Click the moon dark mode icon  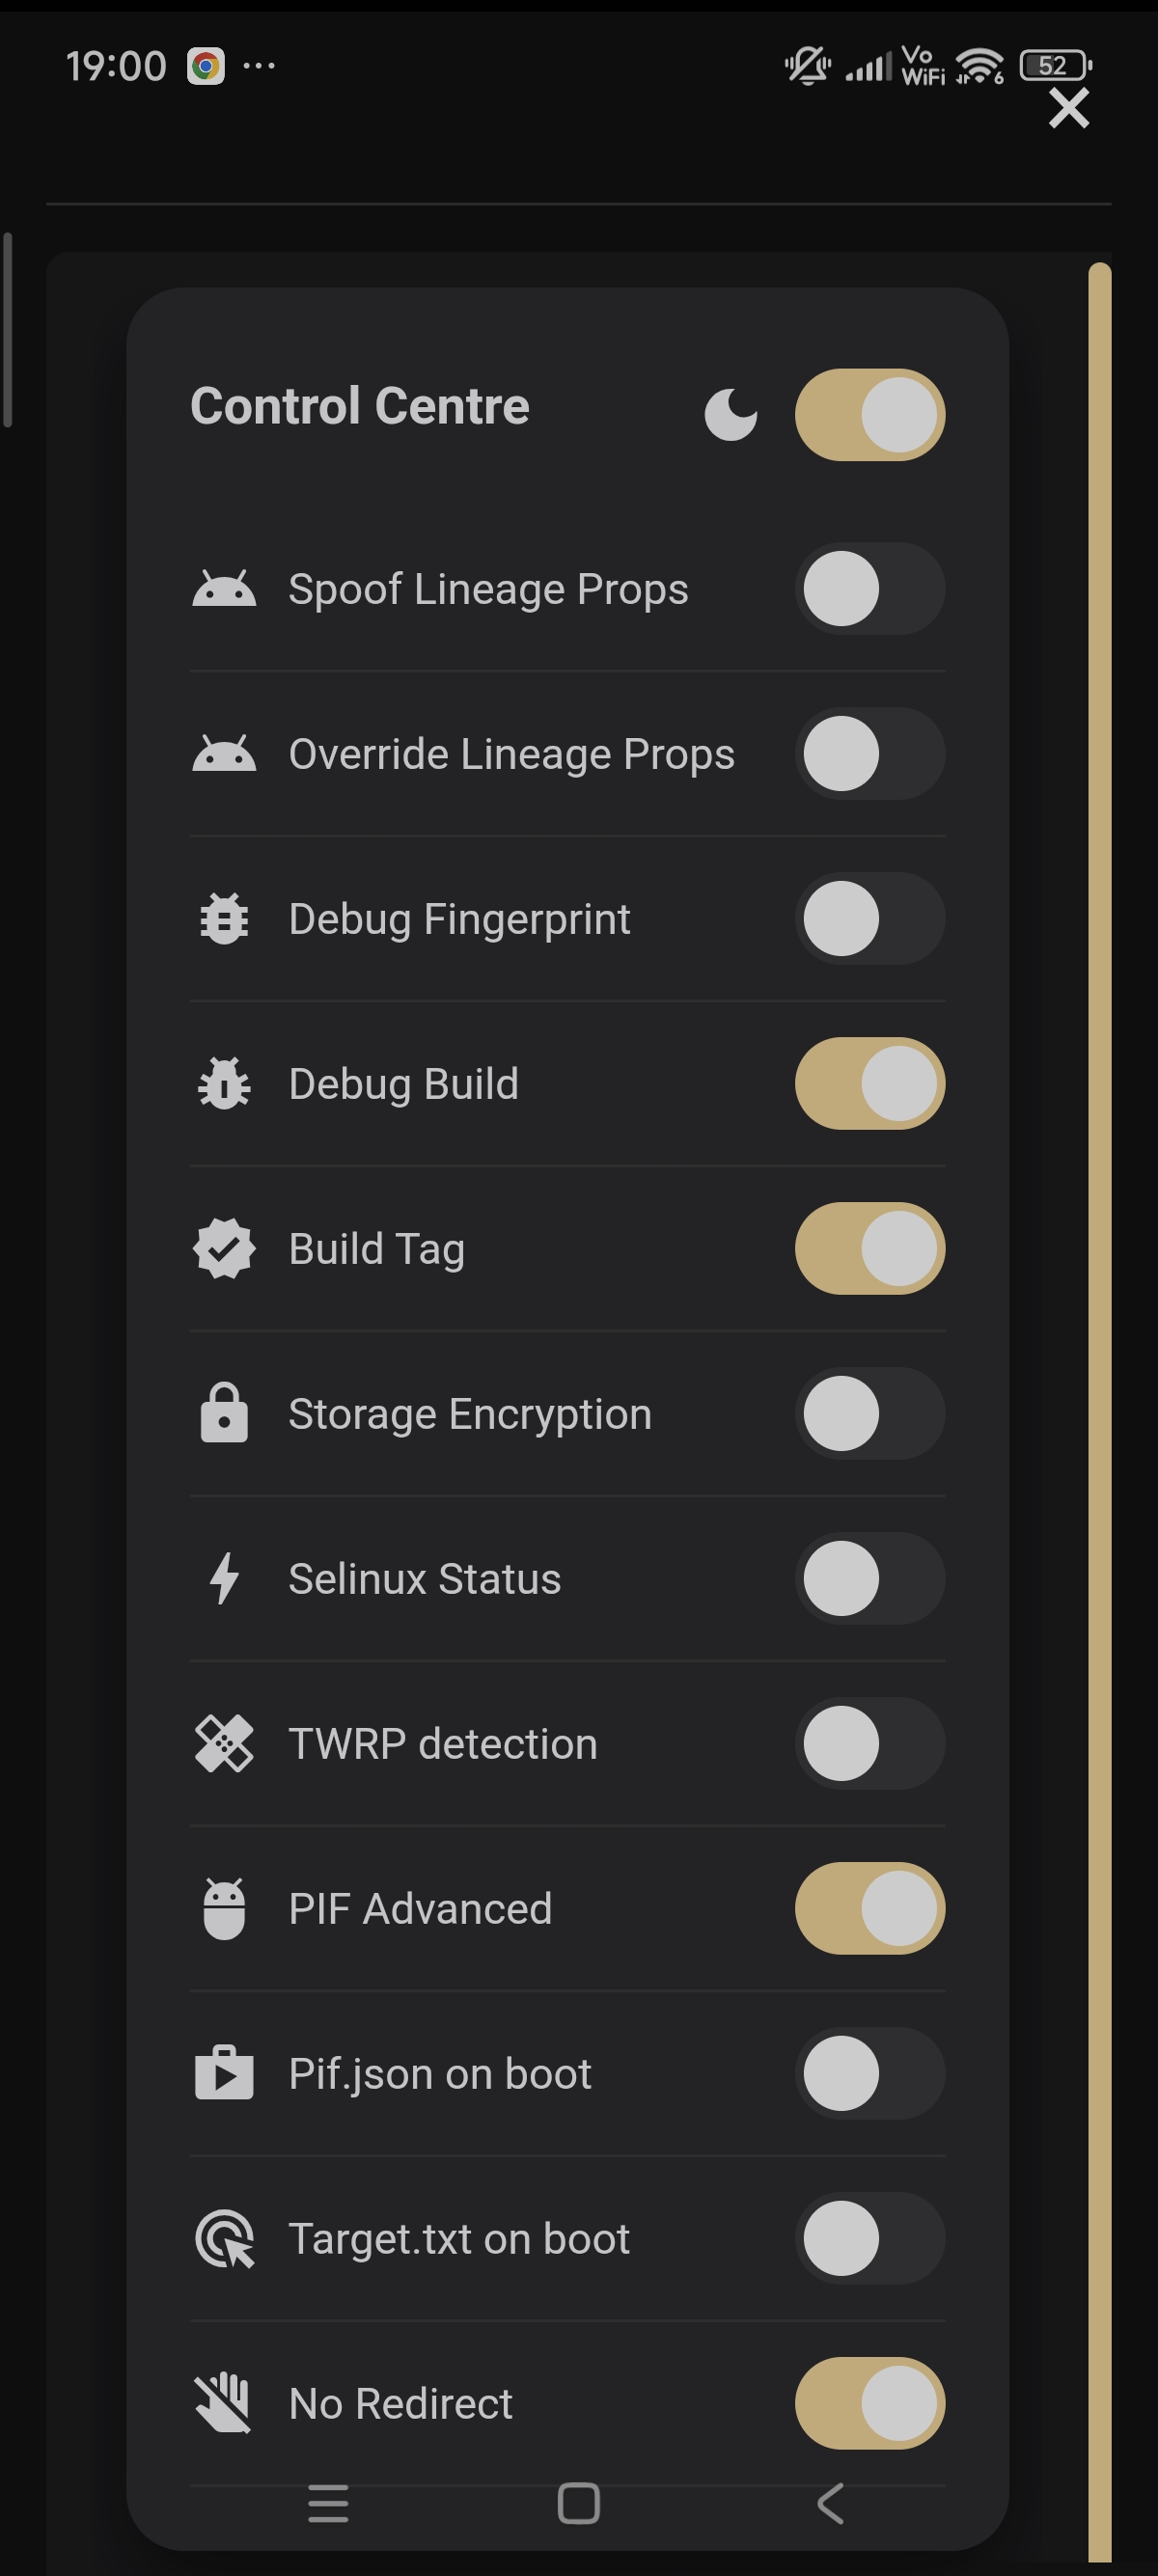(x=730, y=414)
